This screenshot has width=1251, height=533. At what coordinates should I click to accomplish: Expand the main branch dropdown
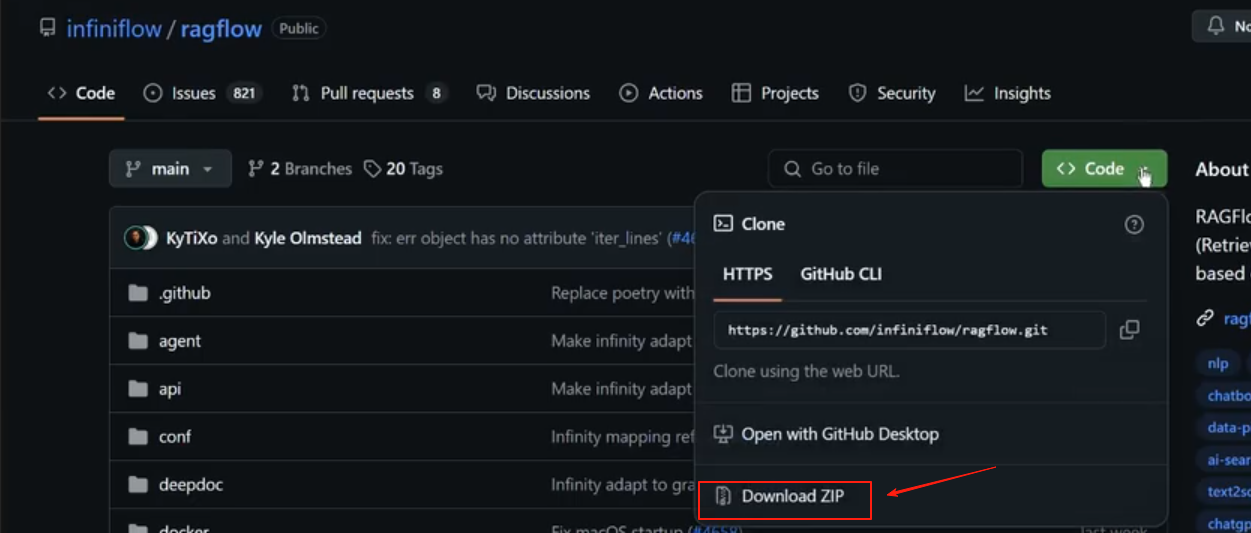(x=170, y=169)
